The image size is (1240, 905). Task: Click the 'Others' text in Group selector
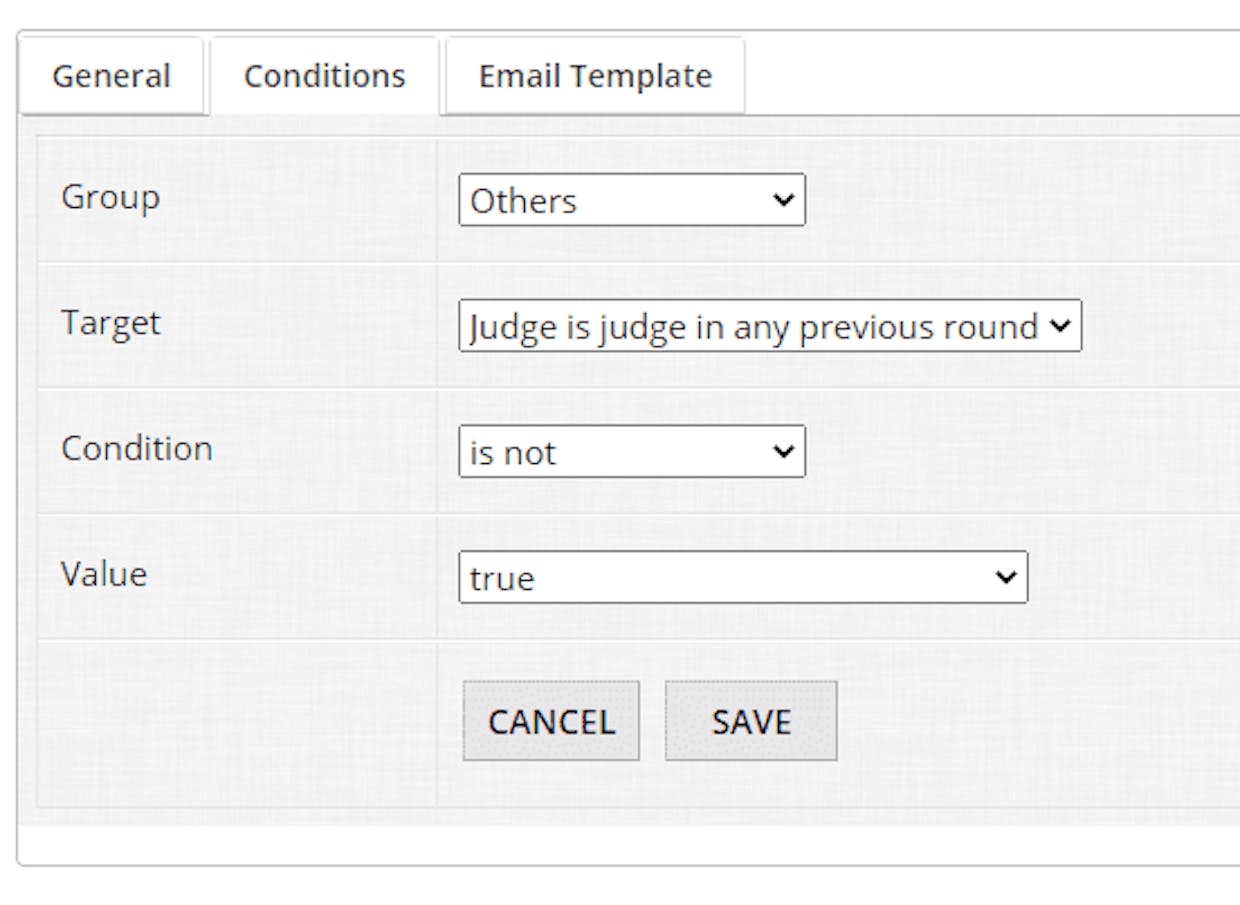click(523, 201)
